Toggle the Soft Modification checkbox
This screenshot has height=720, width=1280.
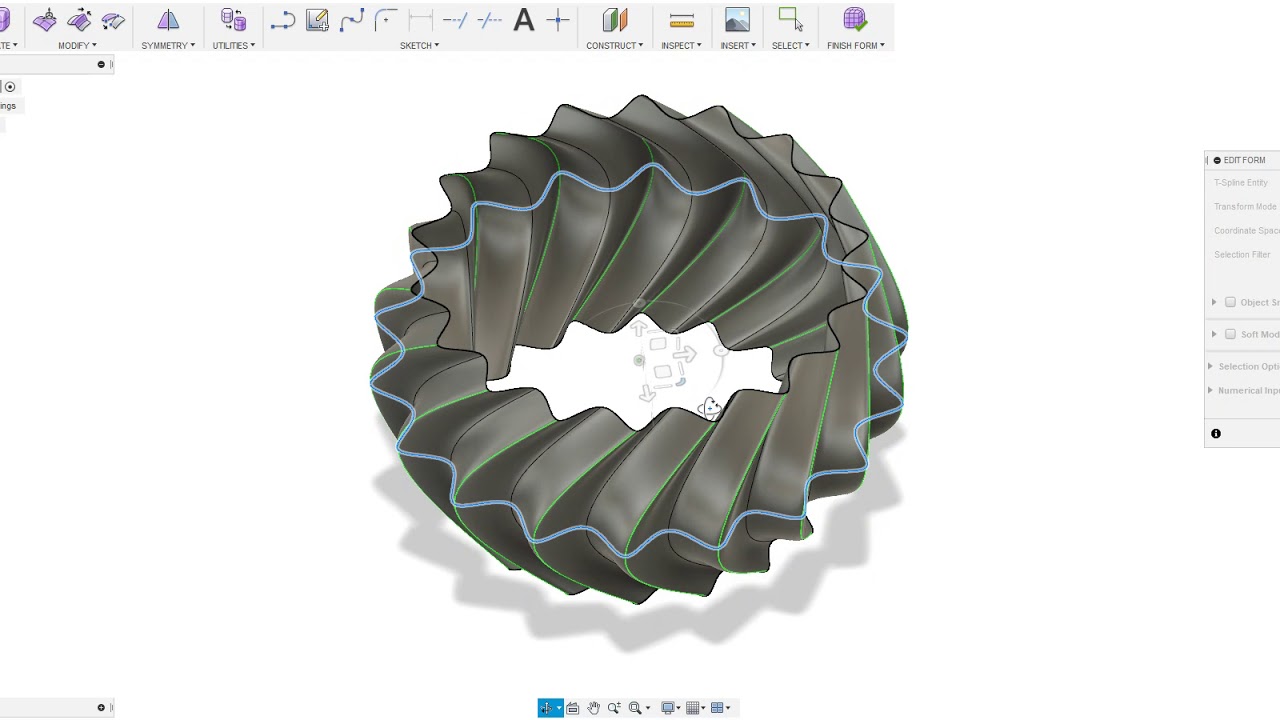pyautogui.click(x=1230, y=334)
